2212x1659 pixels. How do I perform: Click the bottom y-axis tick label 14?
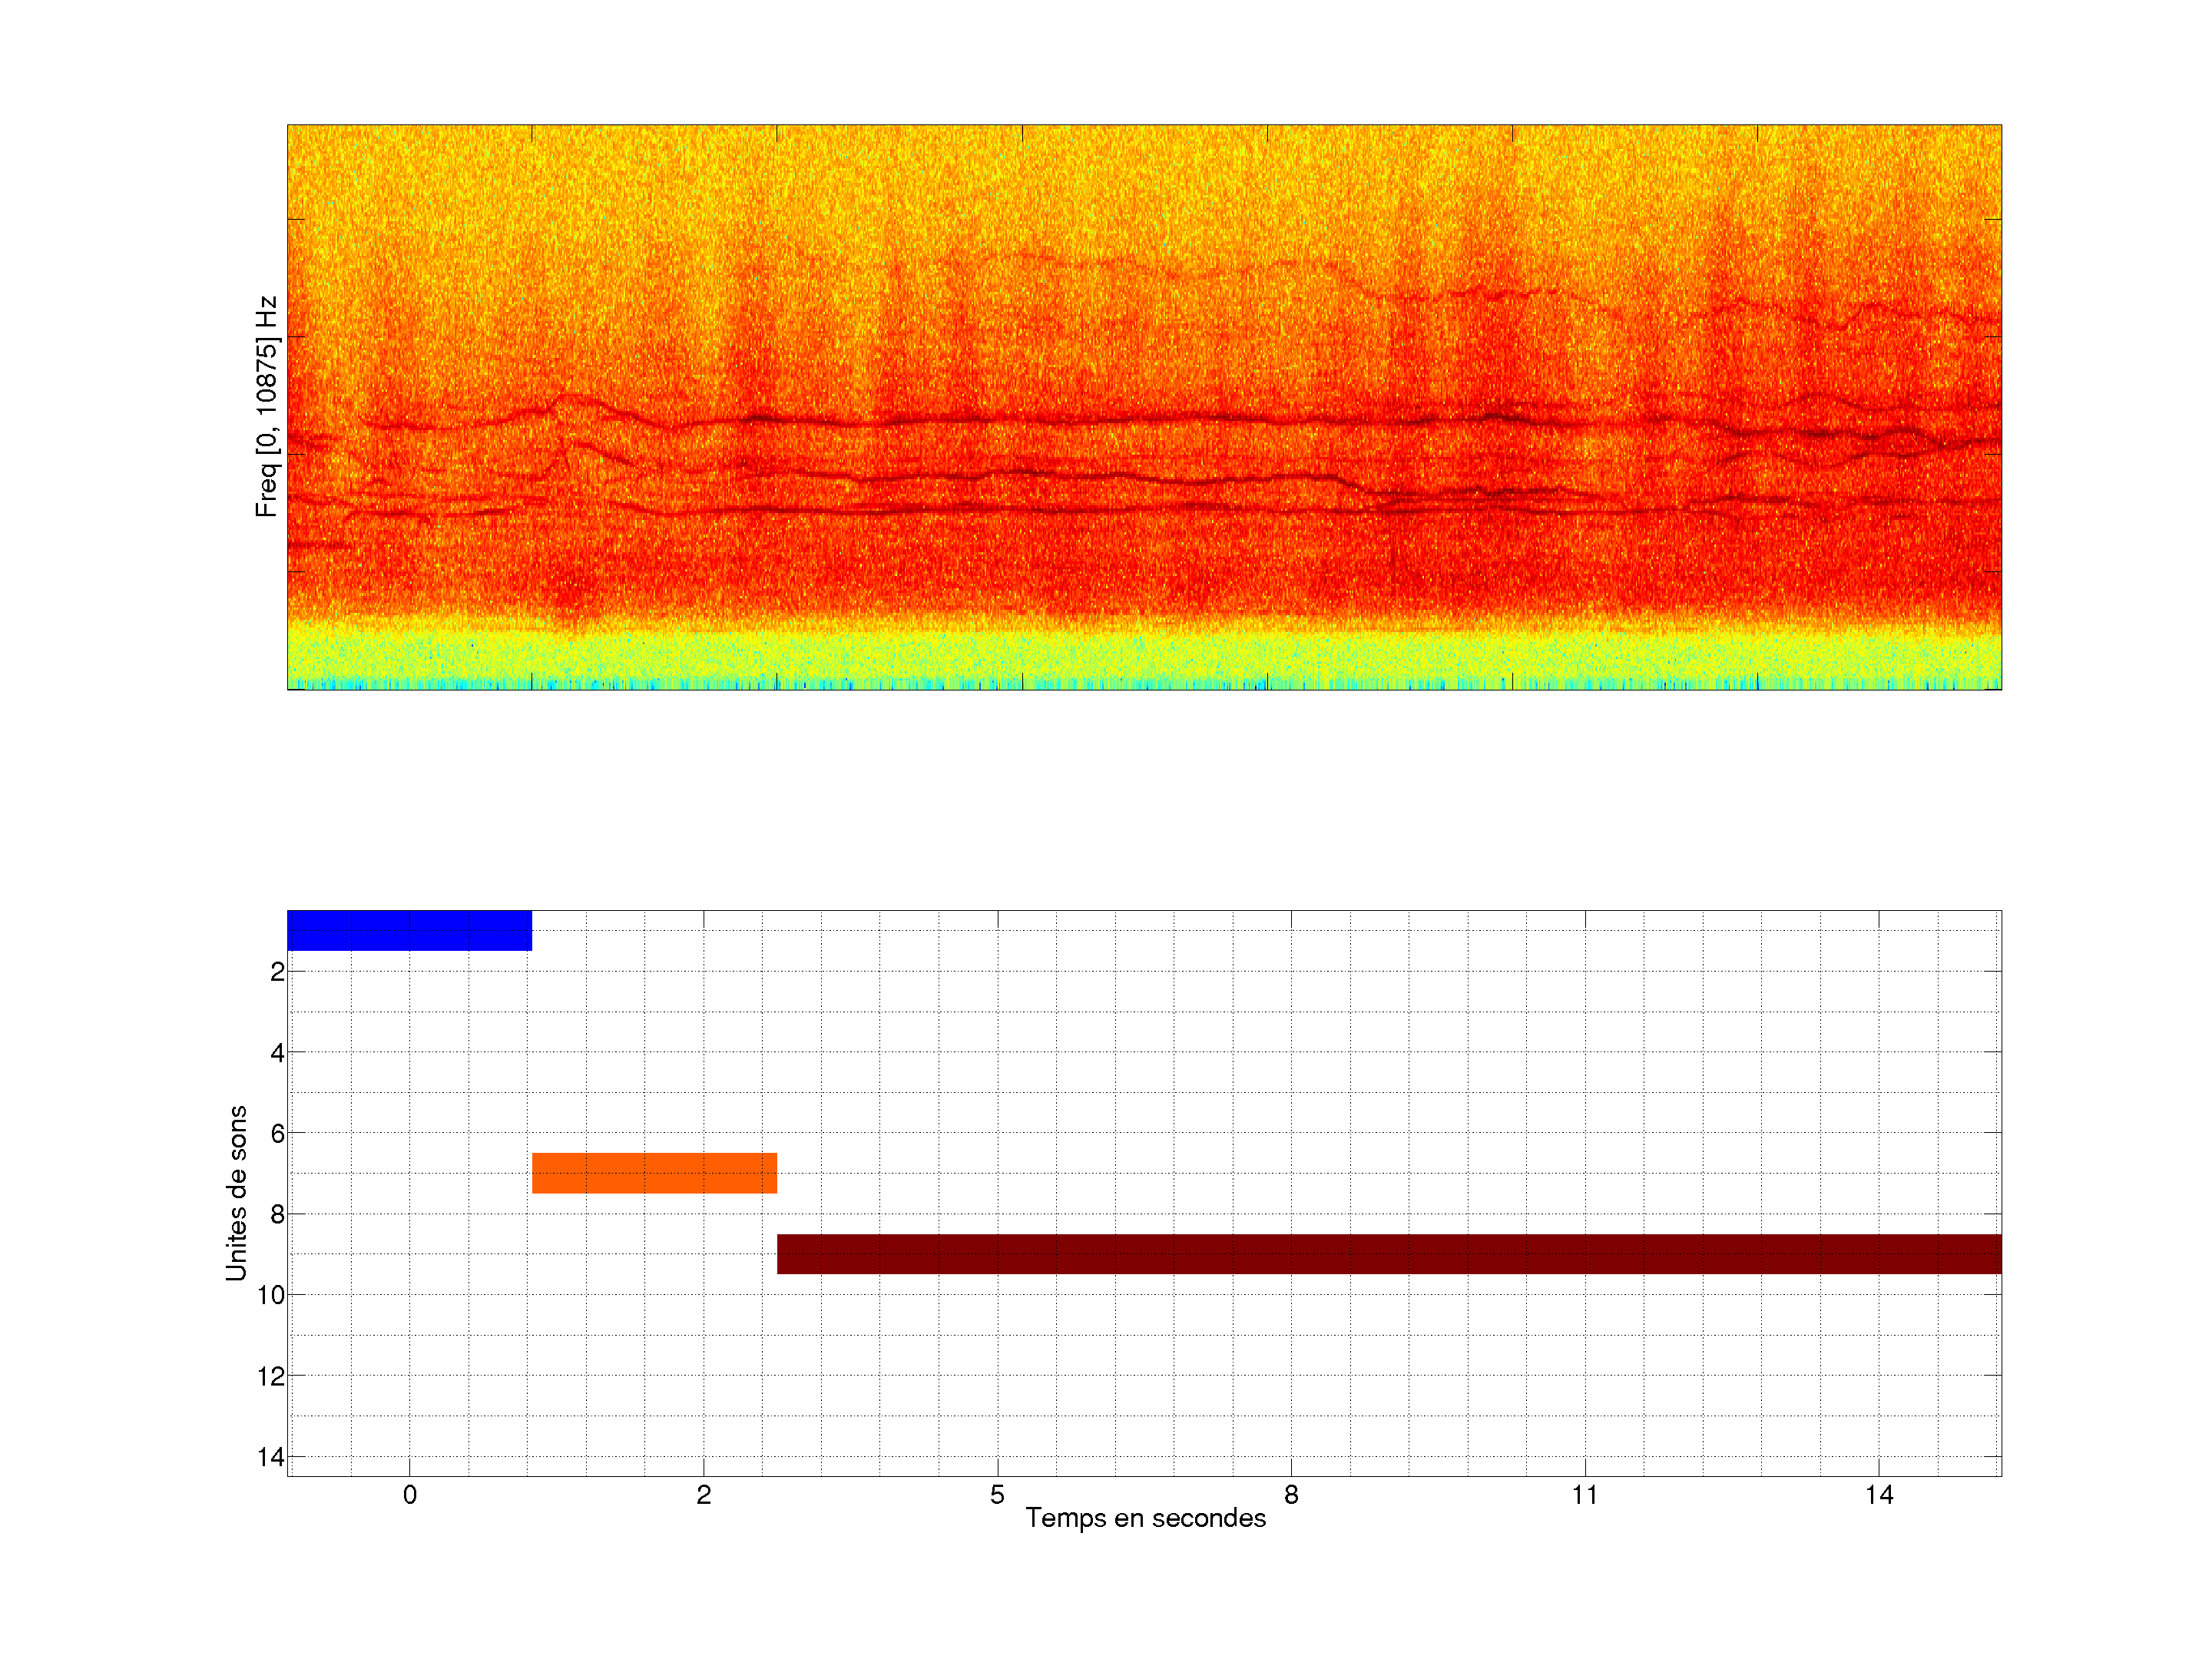click(271, 1457)
